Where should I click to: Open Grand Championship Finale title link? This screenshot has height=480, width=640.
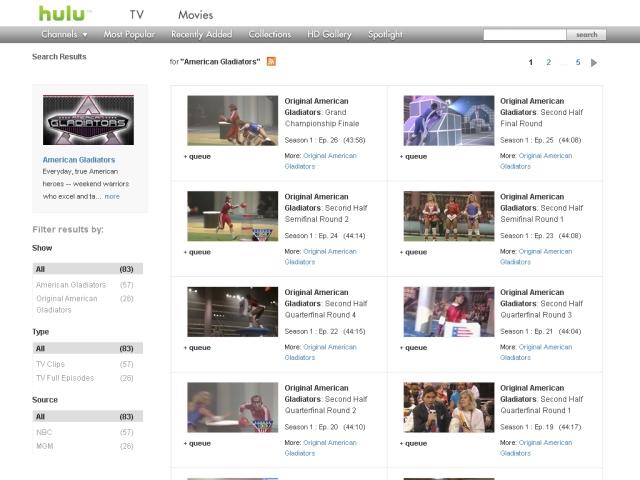322,112
